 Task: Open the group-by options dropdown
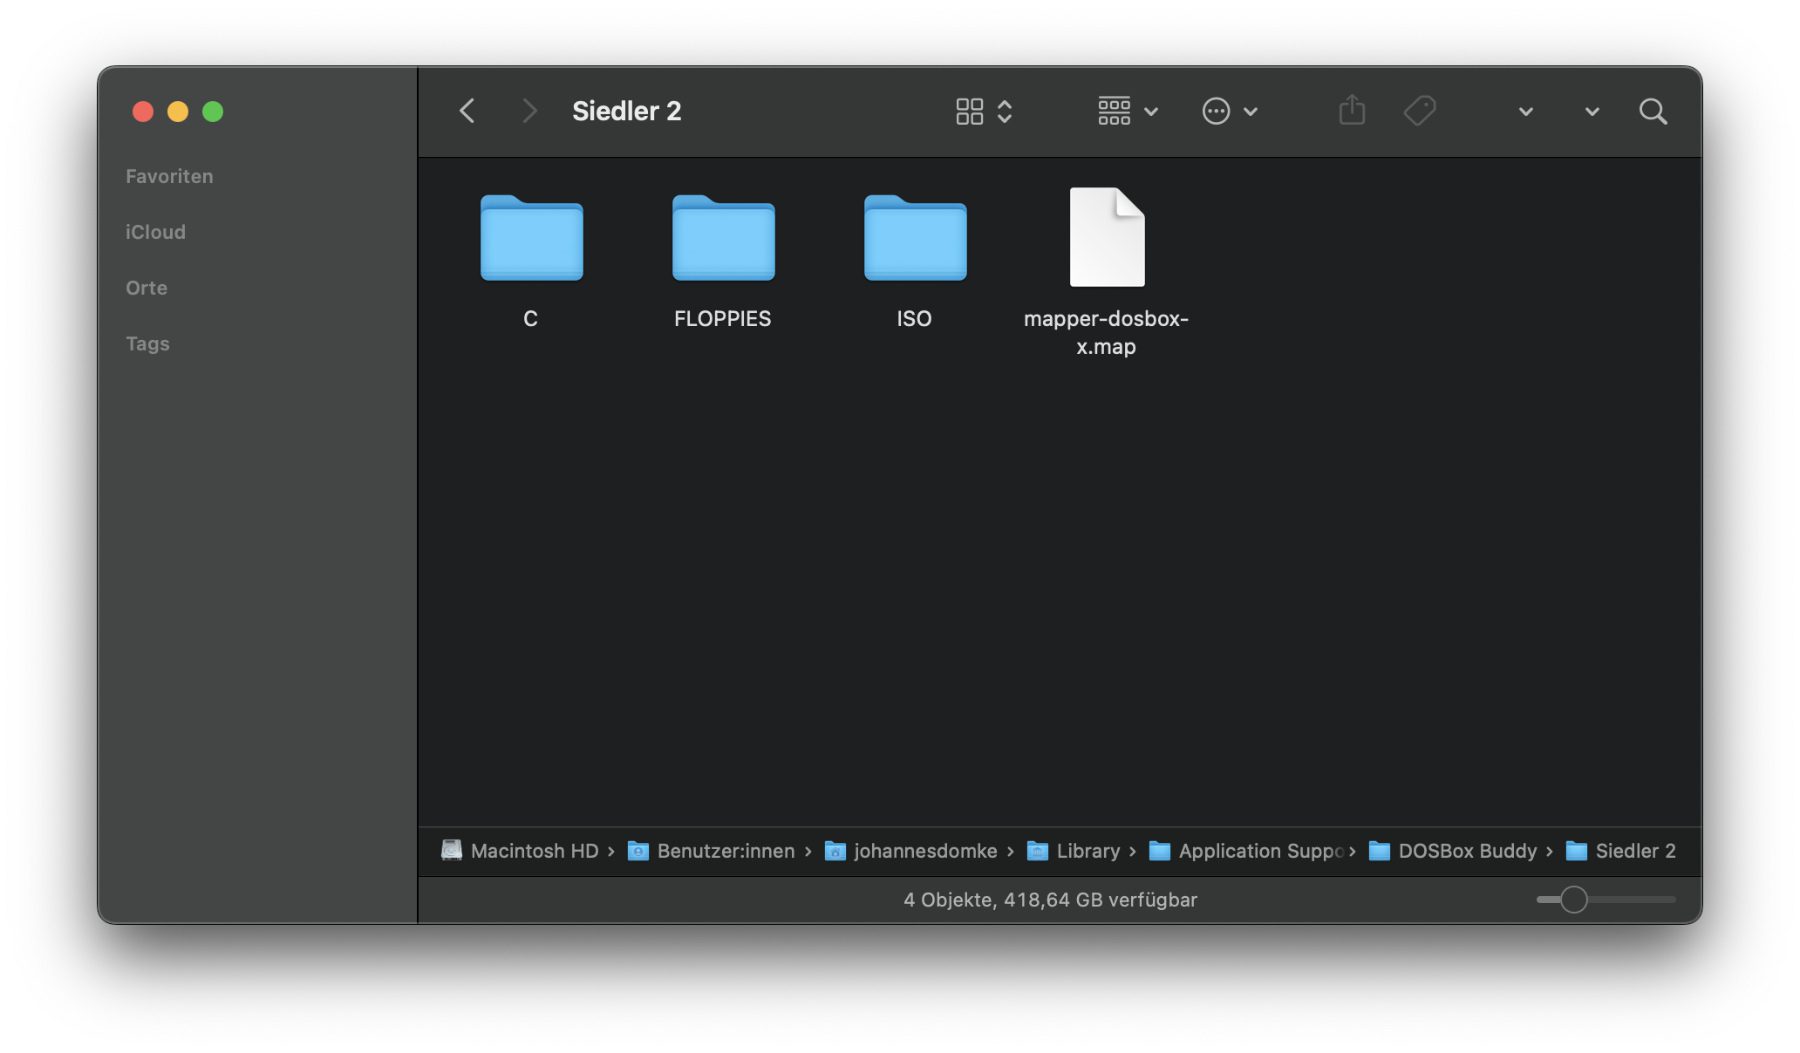1127,111
